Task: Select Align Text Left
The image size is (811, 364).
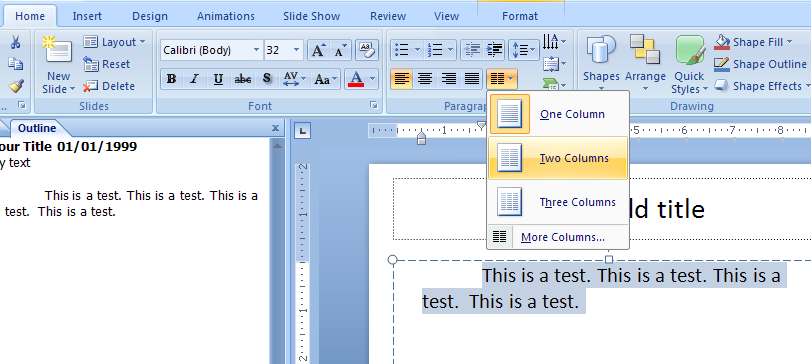Action: point(401,79)
